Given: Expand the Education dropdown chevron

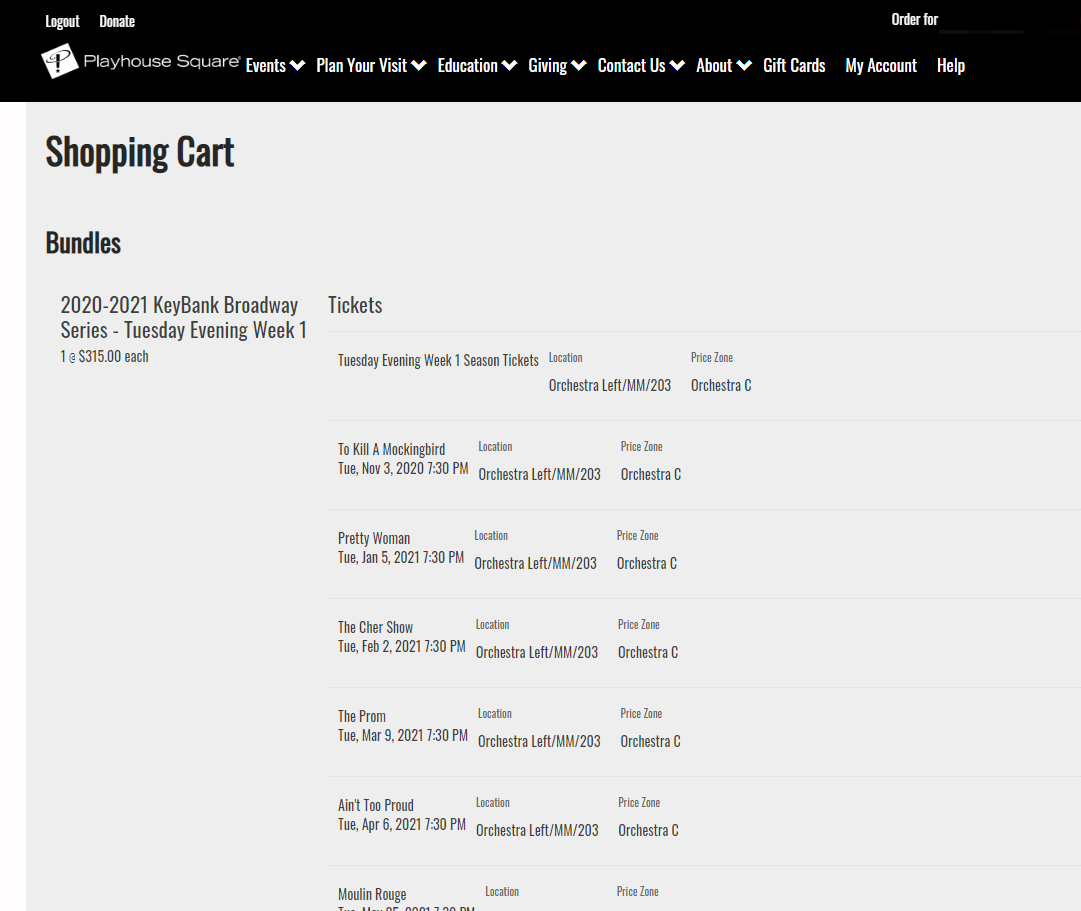Looking at the screenshot, I should click(x=509, y=66).
